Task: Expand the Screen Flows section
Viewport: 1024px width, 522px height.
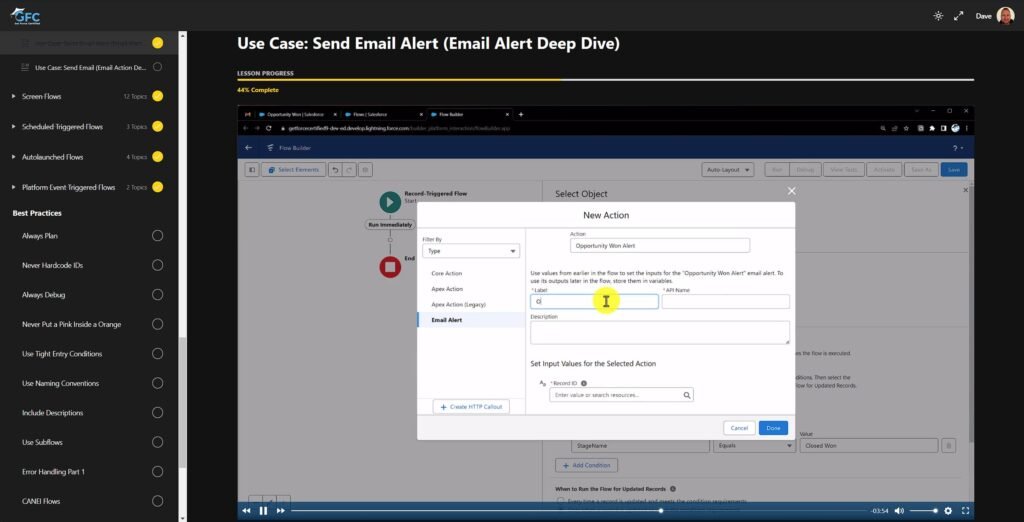Action: click(14, 96)
